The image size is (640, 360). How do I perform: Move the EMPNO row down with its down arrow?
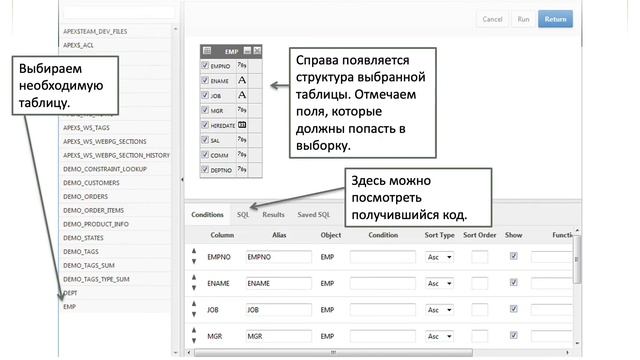[194, 262]
